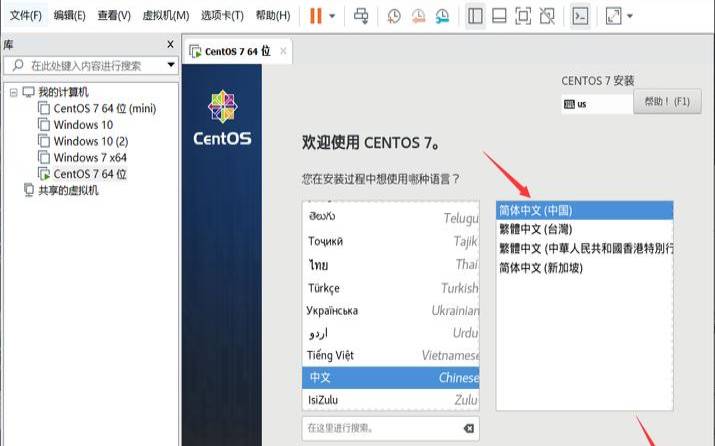This screenshot has width=715, height=446.
Task: Select the running CentOS 7 64 位 VM
Action: pyautogui.click(x=90, y=174)
